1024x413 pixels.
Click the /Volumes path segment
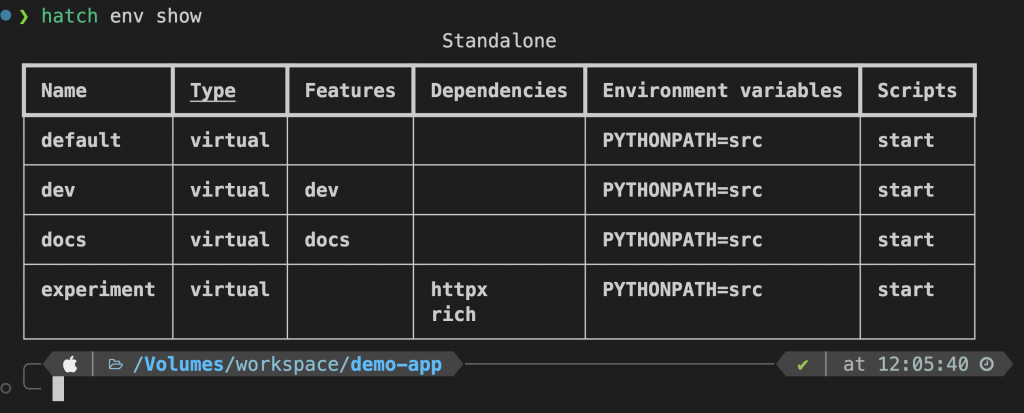point(178,364)
